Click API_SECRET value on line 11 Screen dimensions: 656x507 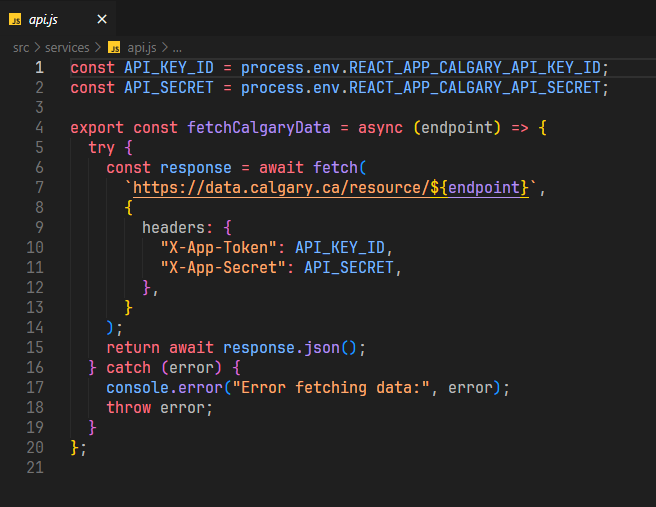[x=349, y=268]
